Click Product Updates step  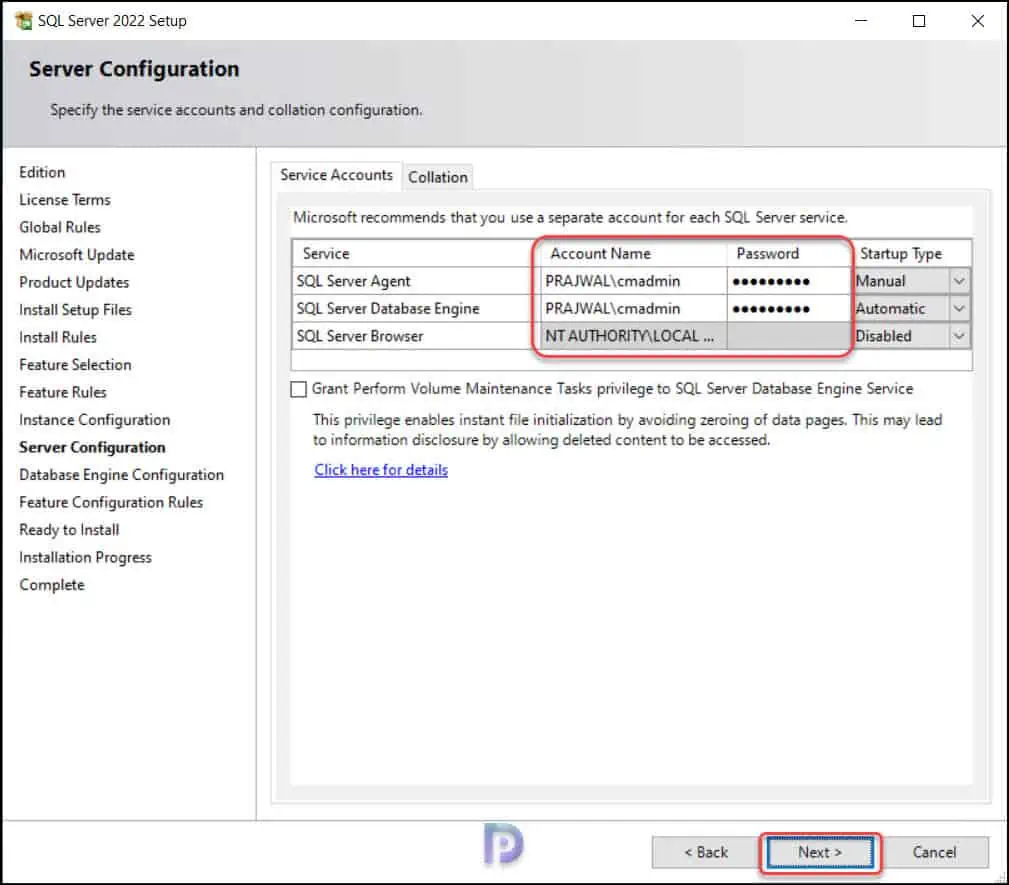pyautogui.click(x=74, y=283)
